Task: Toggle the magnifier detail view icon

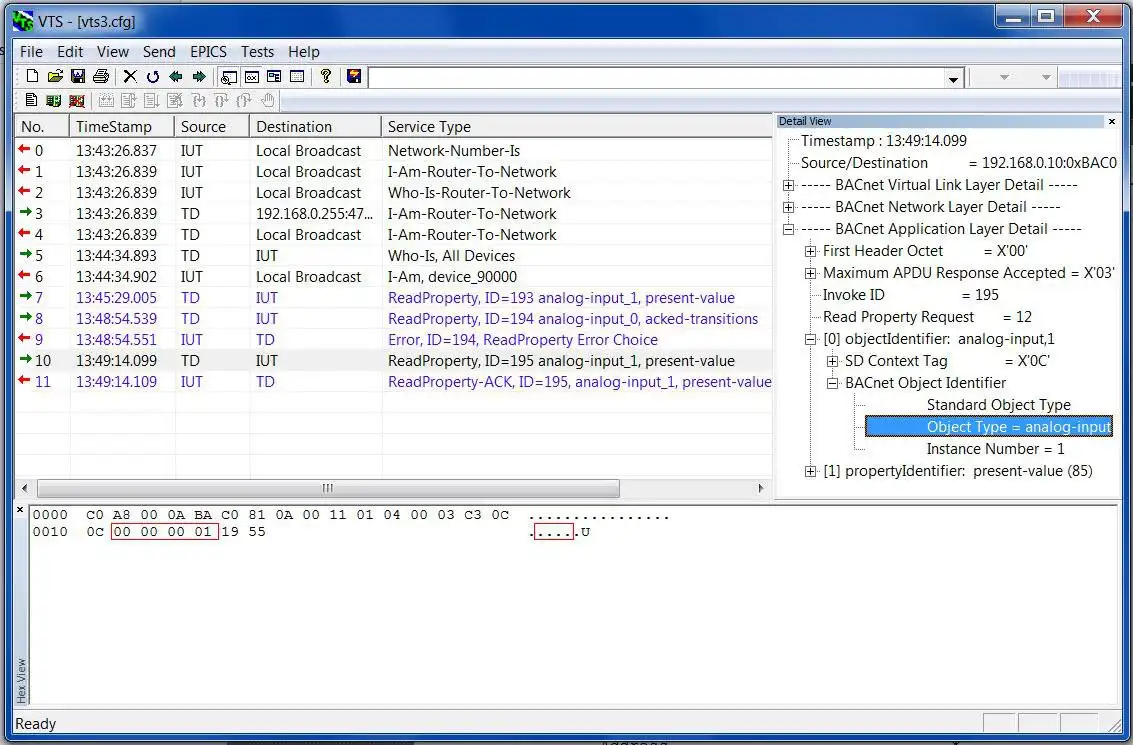Action: coord(229,77)
